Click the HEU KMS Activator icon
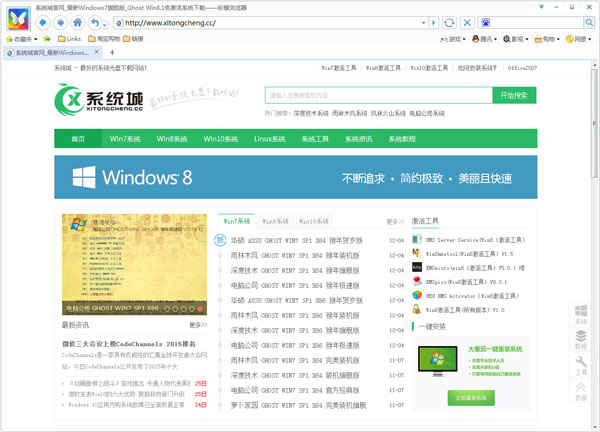 [x=417, y=295]
